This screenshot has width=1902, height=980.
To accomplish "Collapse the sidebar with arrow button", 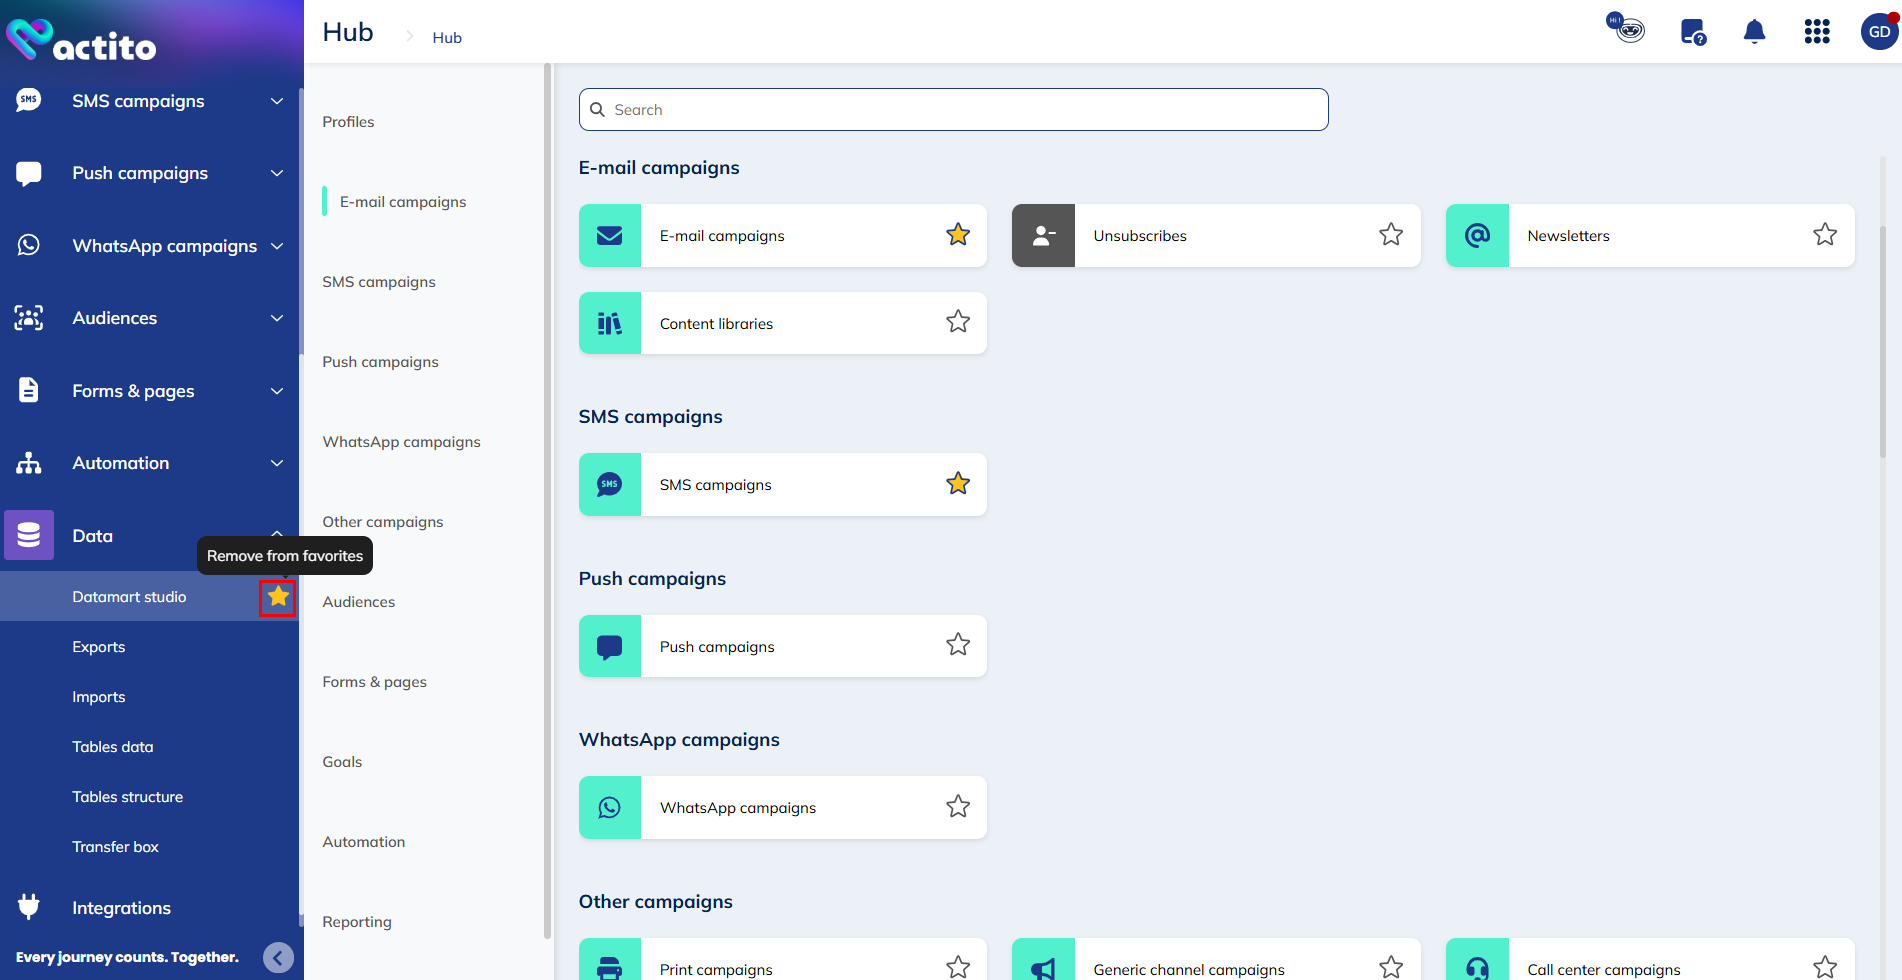I will (x=278, y=957).
